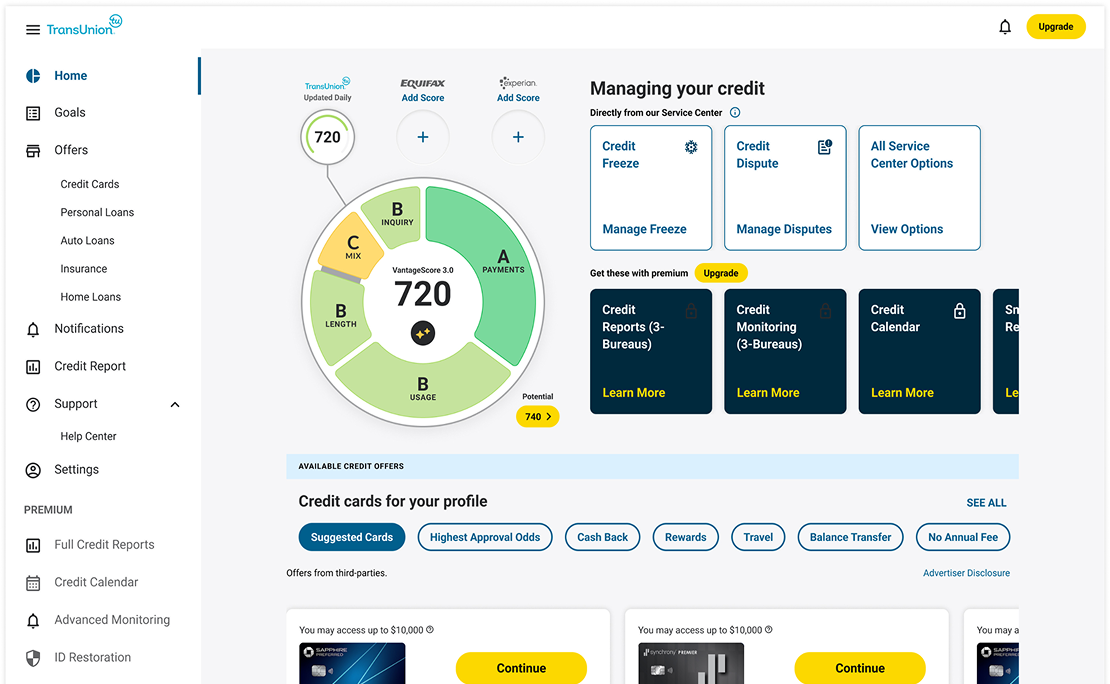Open the Potential 740 score pill
1110x684 pixels.
click(x=537, y=416)
